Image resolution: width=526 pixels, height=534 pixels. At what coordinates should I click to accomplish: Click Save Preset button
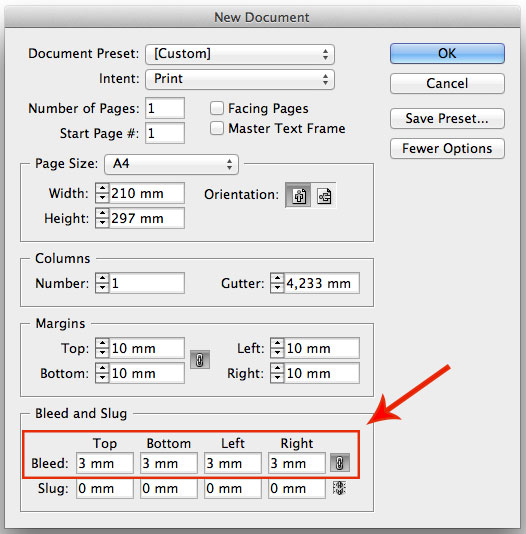[447, 119]
